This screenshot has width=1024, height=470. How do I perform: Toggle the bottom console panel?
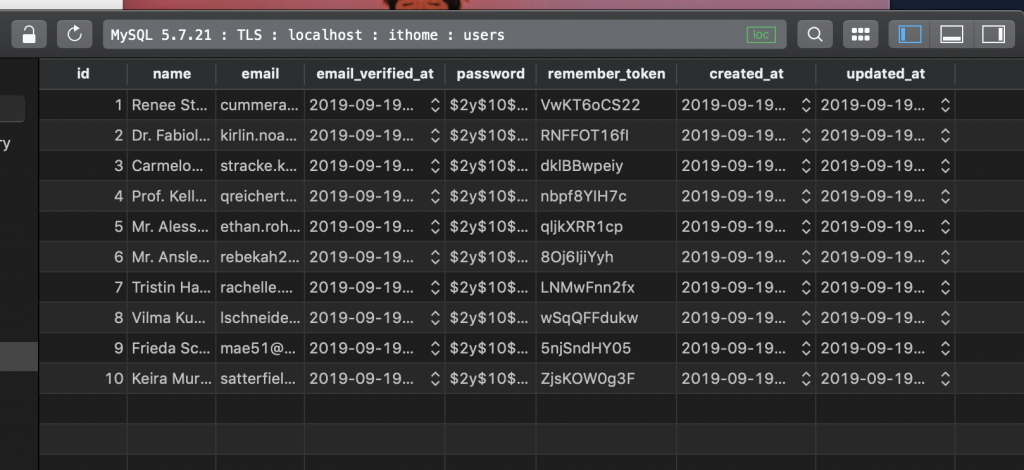coord(952,35)
